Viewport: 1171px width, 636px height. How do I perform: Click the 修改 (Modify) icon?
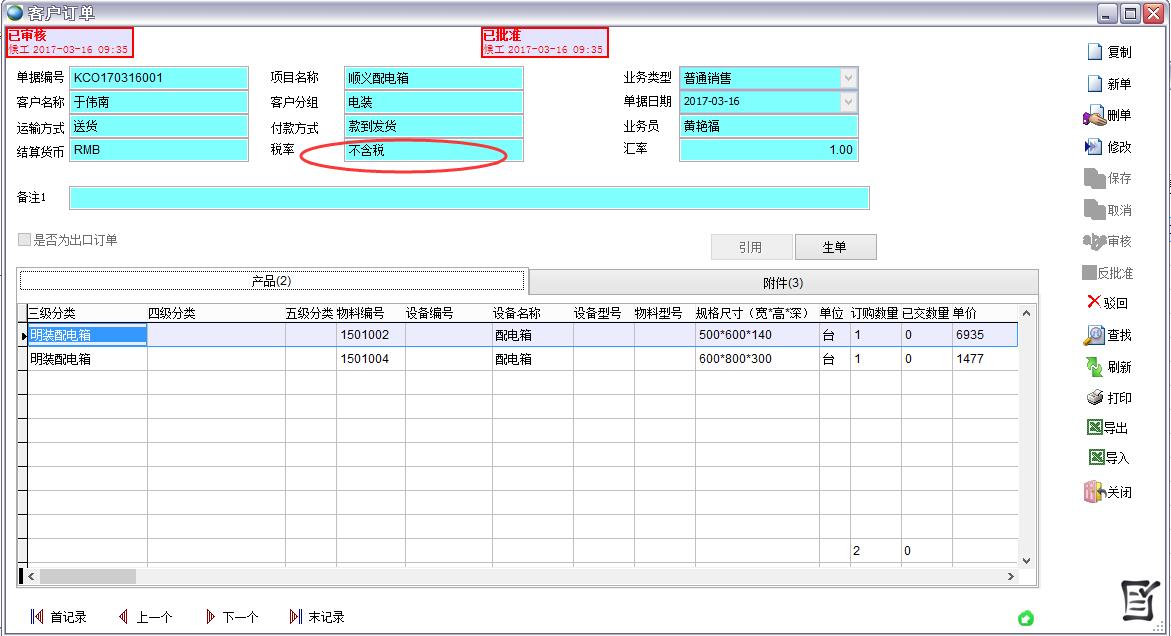tap(1110, 146)
